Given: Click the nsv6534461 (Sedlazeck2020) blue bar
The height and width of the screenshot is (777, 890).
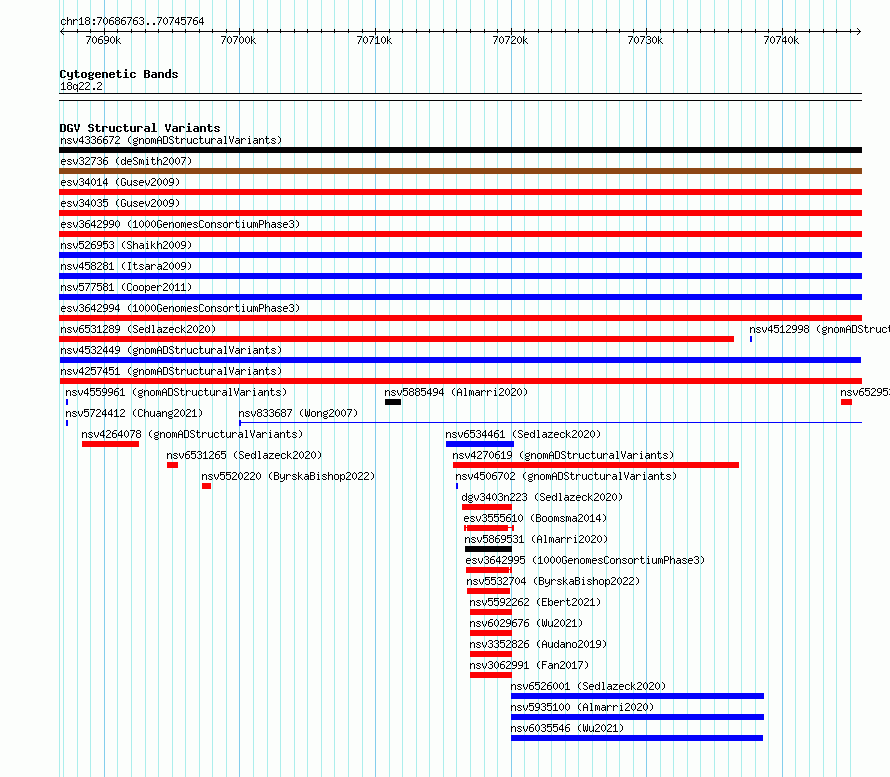Looking at the screenshot, I should pyautogui.click(x=480, y=444).
